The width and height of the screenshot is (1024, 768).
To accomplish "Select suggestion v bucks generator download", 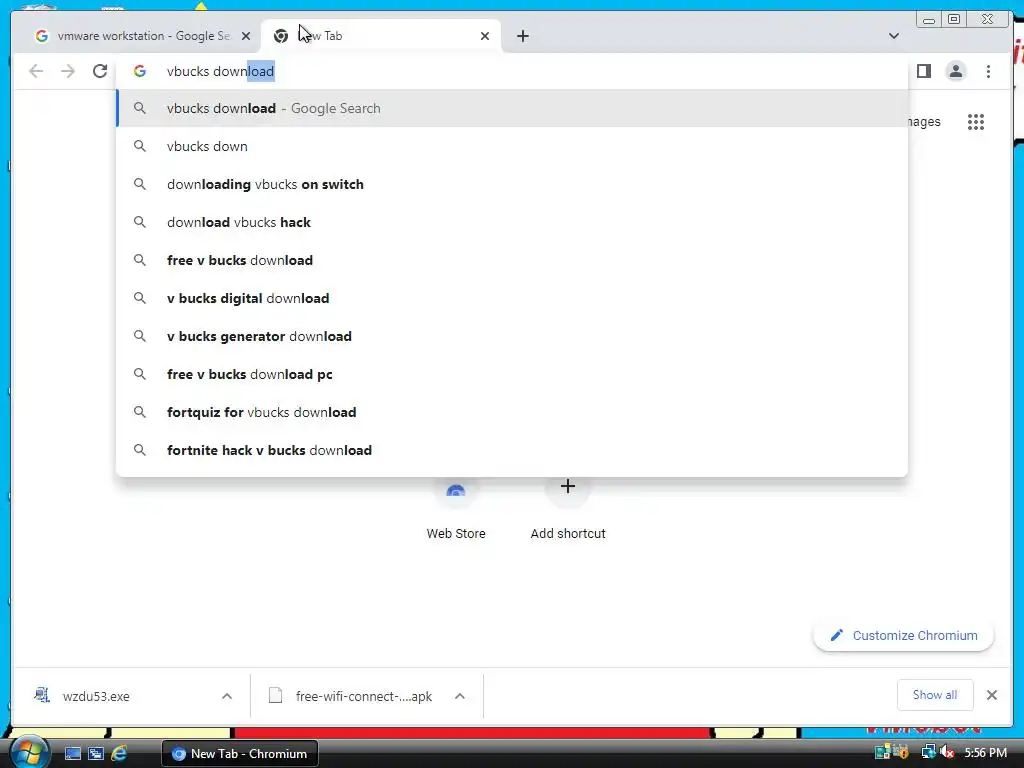I will tap(512, 336).
